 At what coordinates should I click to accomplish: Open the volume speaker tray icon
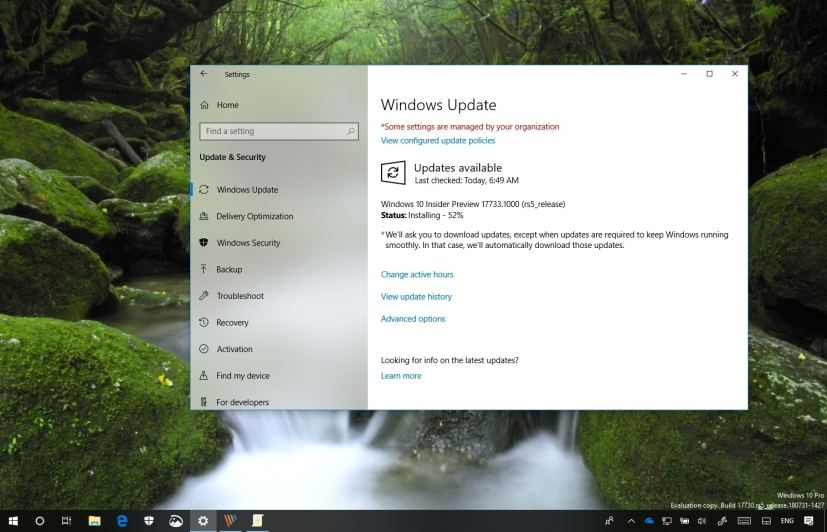click(x=702, y=521)
